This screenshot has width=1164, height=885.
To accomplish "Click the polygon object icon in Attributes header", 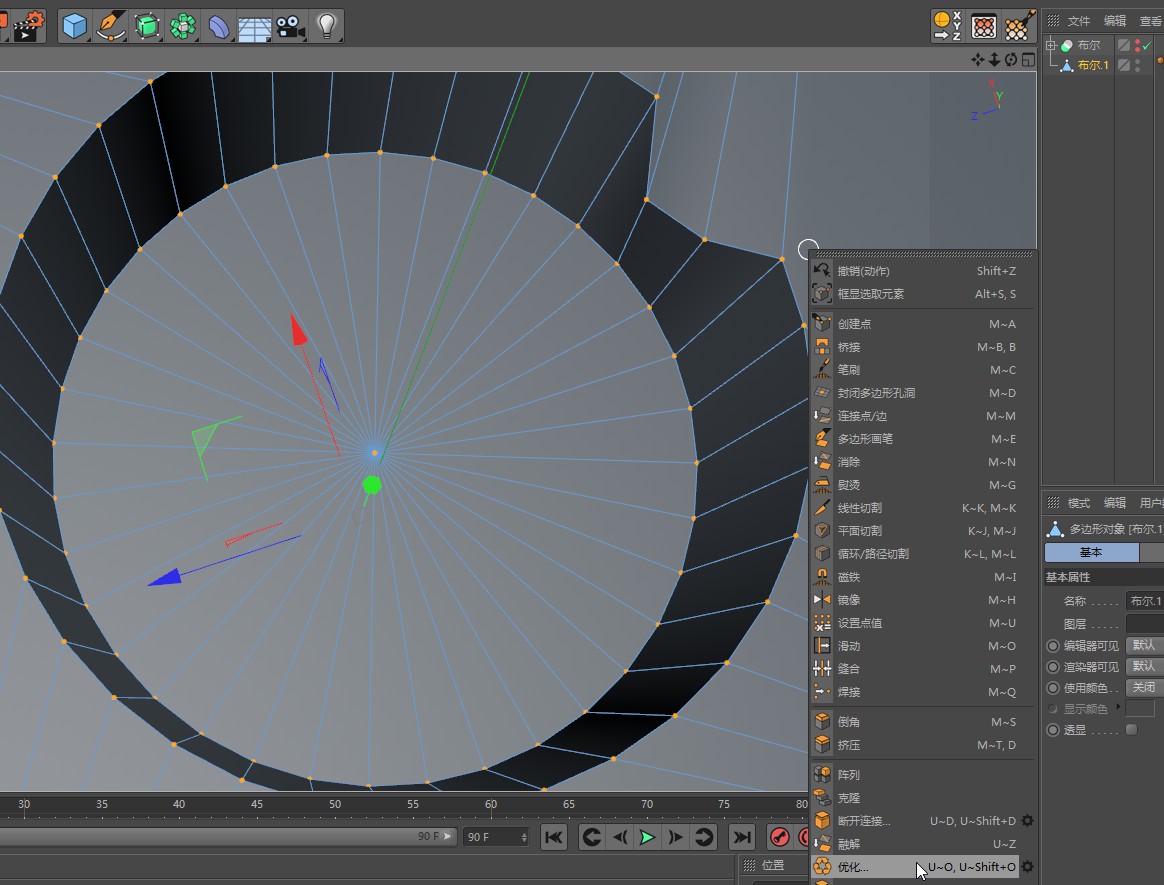I will click(1055, 529).
